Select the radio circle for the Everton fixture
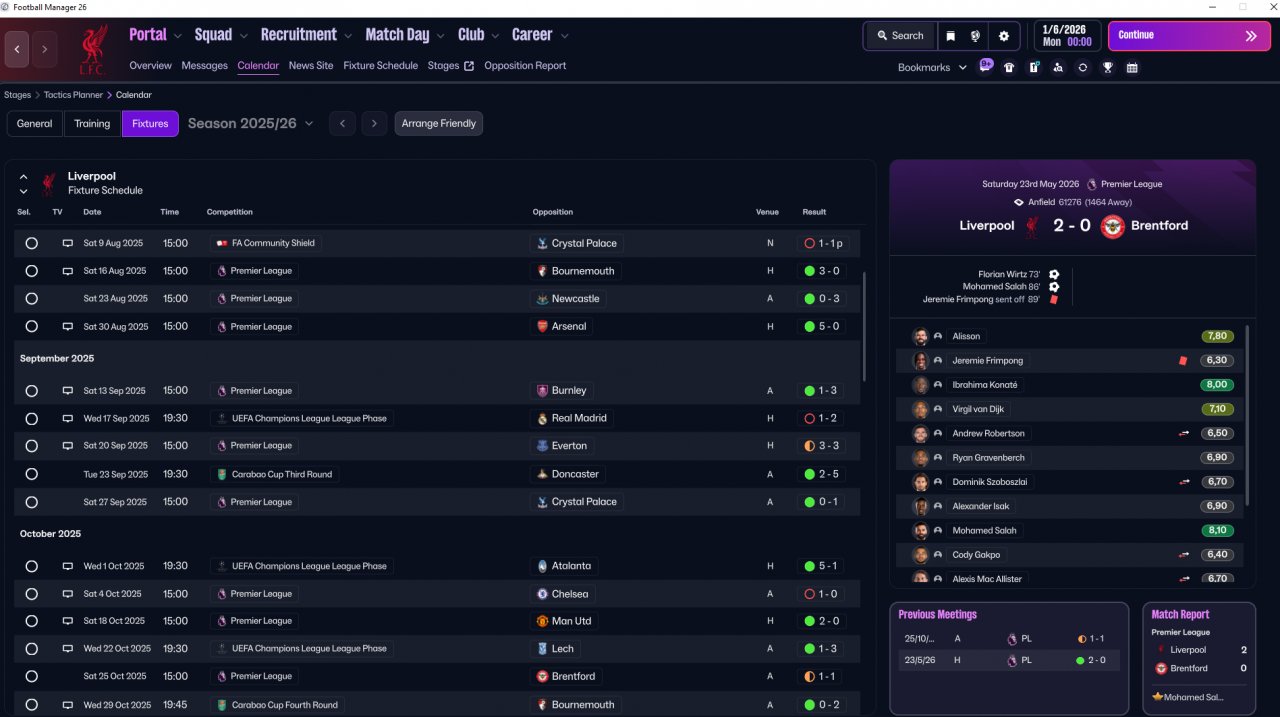Viewport: 1280px width, 717px height. (31, 446)
